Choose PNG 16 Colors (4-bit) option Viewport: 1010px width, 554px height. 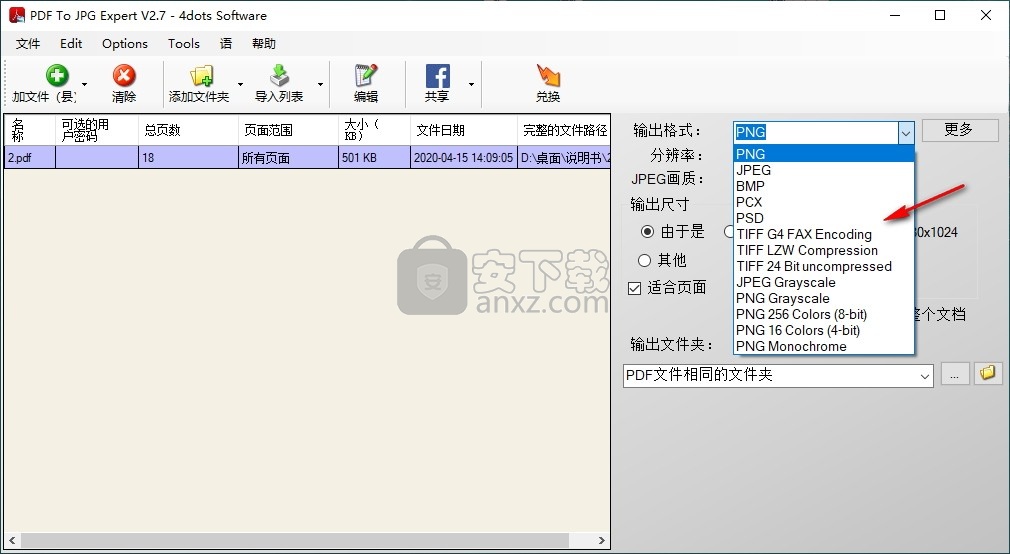pos(824,330)
